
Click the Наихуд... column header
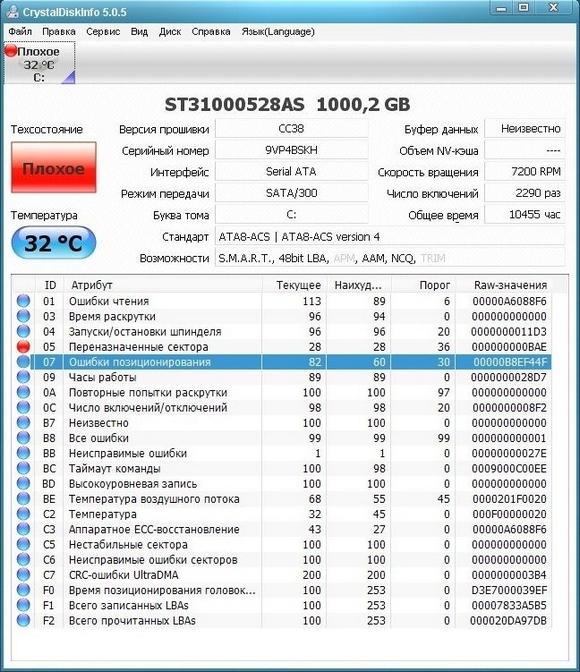pos(359,285)
